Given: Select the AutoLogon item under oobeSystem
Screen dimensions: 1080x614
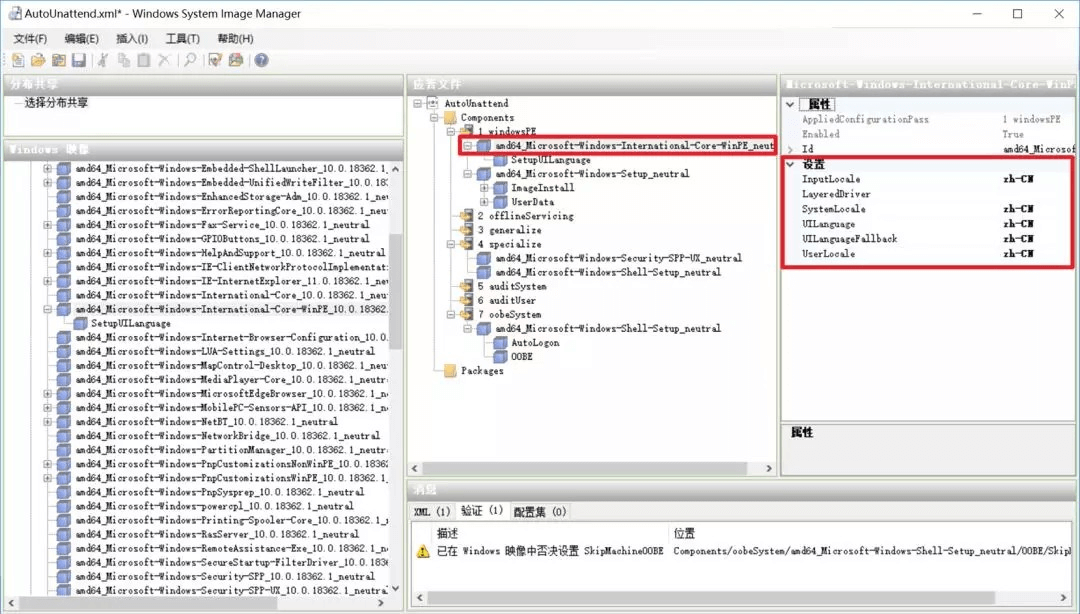Looking at the screenshot, I should pyautogui.click(x=535, y=342).
